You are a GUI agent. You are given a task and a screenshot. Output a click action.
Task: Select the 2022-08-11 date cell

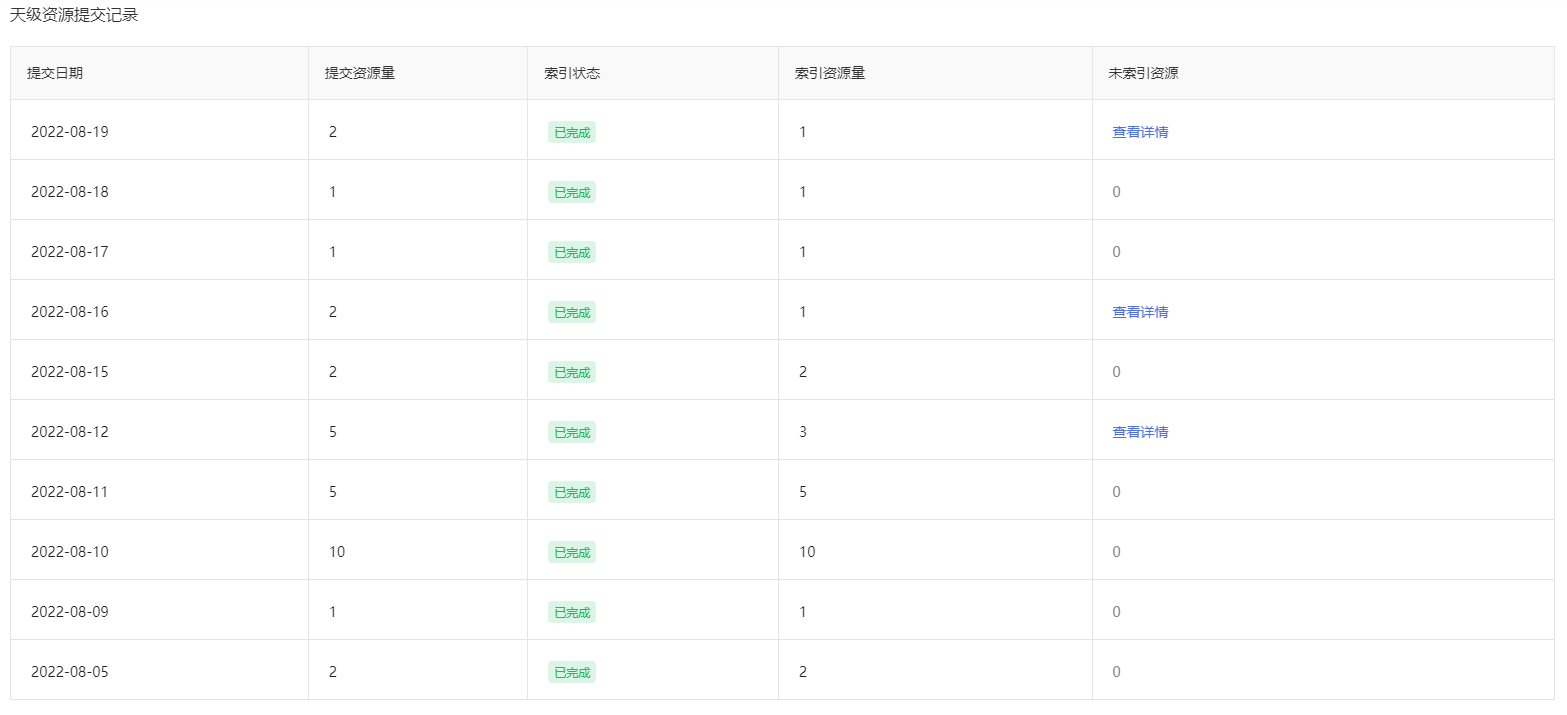(x=69, y=492)
